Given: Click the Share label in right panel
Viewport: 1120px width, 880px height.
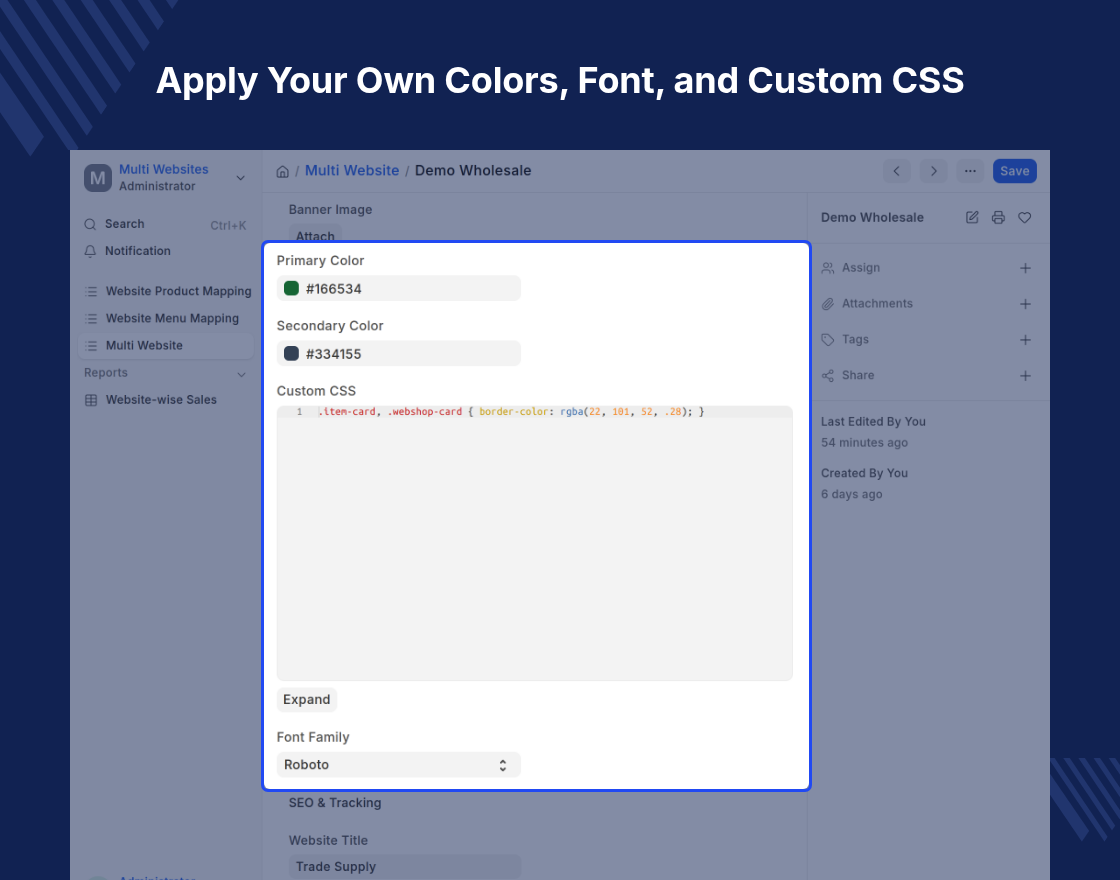Looking at the screenshot, I should pyautogui.click(x=858, y=375).
